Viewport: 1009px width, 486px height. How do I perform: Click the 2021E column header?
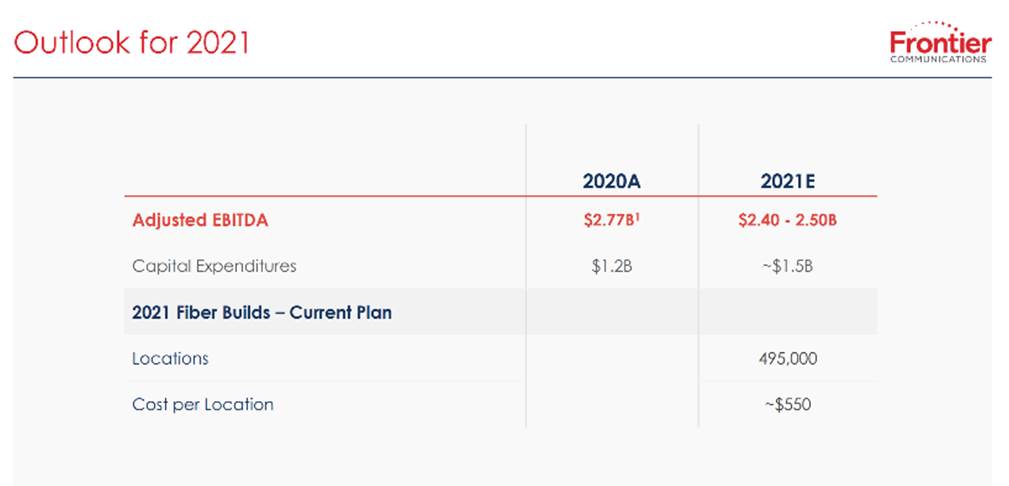click(x=787, y=181)
